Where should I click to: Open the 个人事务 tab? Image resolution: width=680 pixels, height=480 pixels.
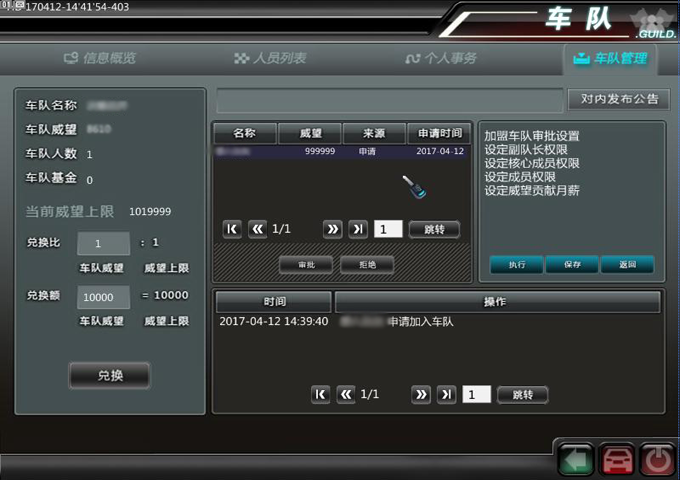pyautogui.click(x=441, y=58)
